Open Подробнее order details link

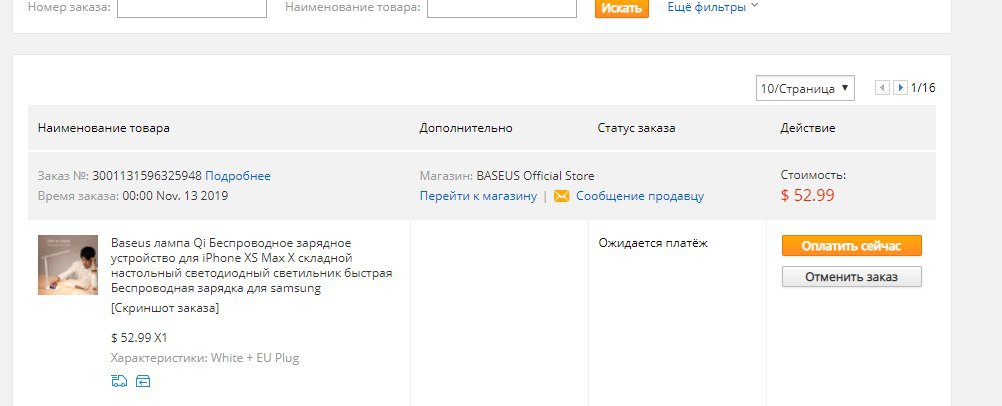click(238, 176)
